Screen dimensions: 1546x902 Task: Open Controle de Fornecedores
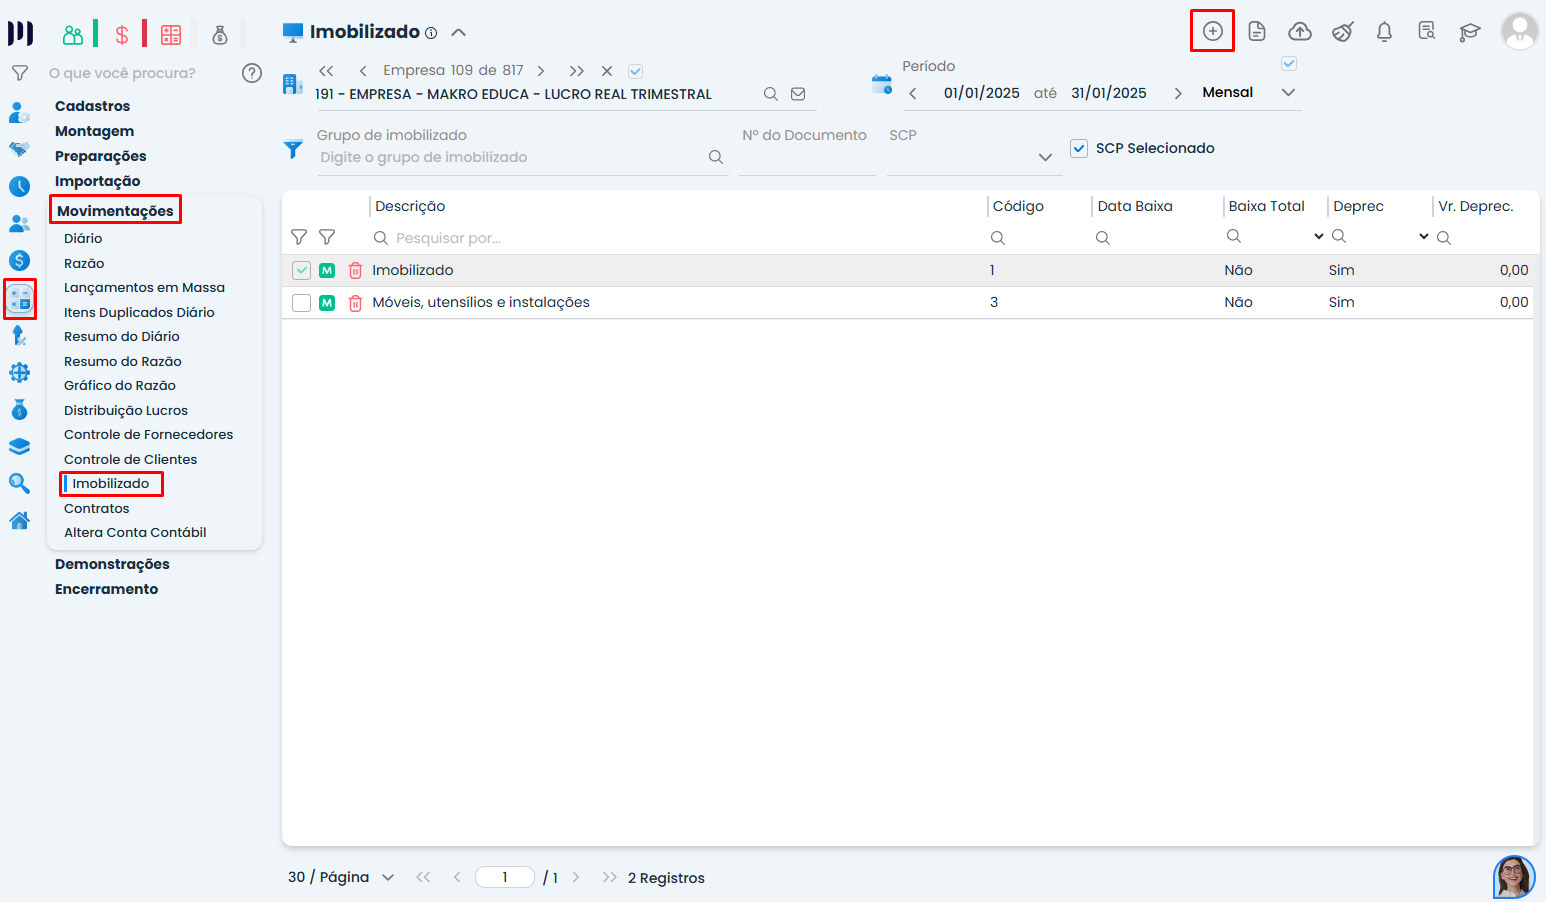pyautogui.click(x=148, y=434)
